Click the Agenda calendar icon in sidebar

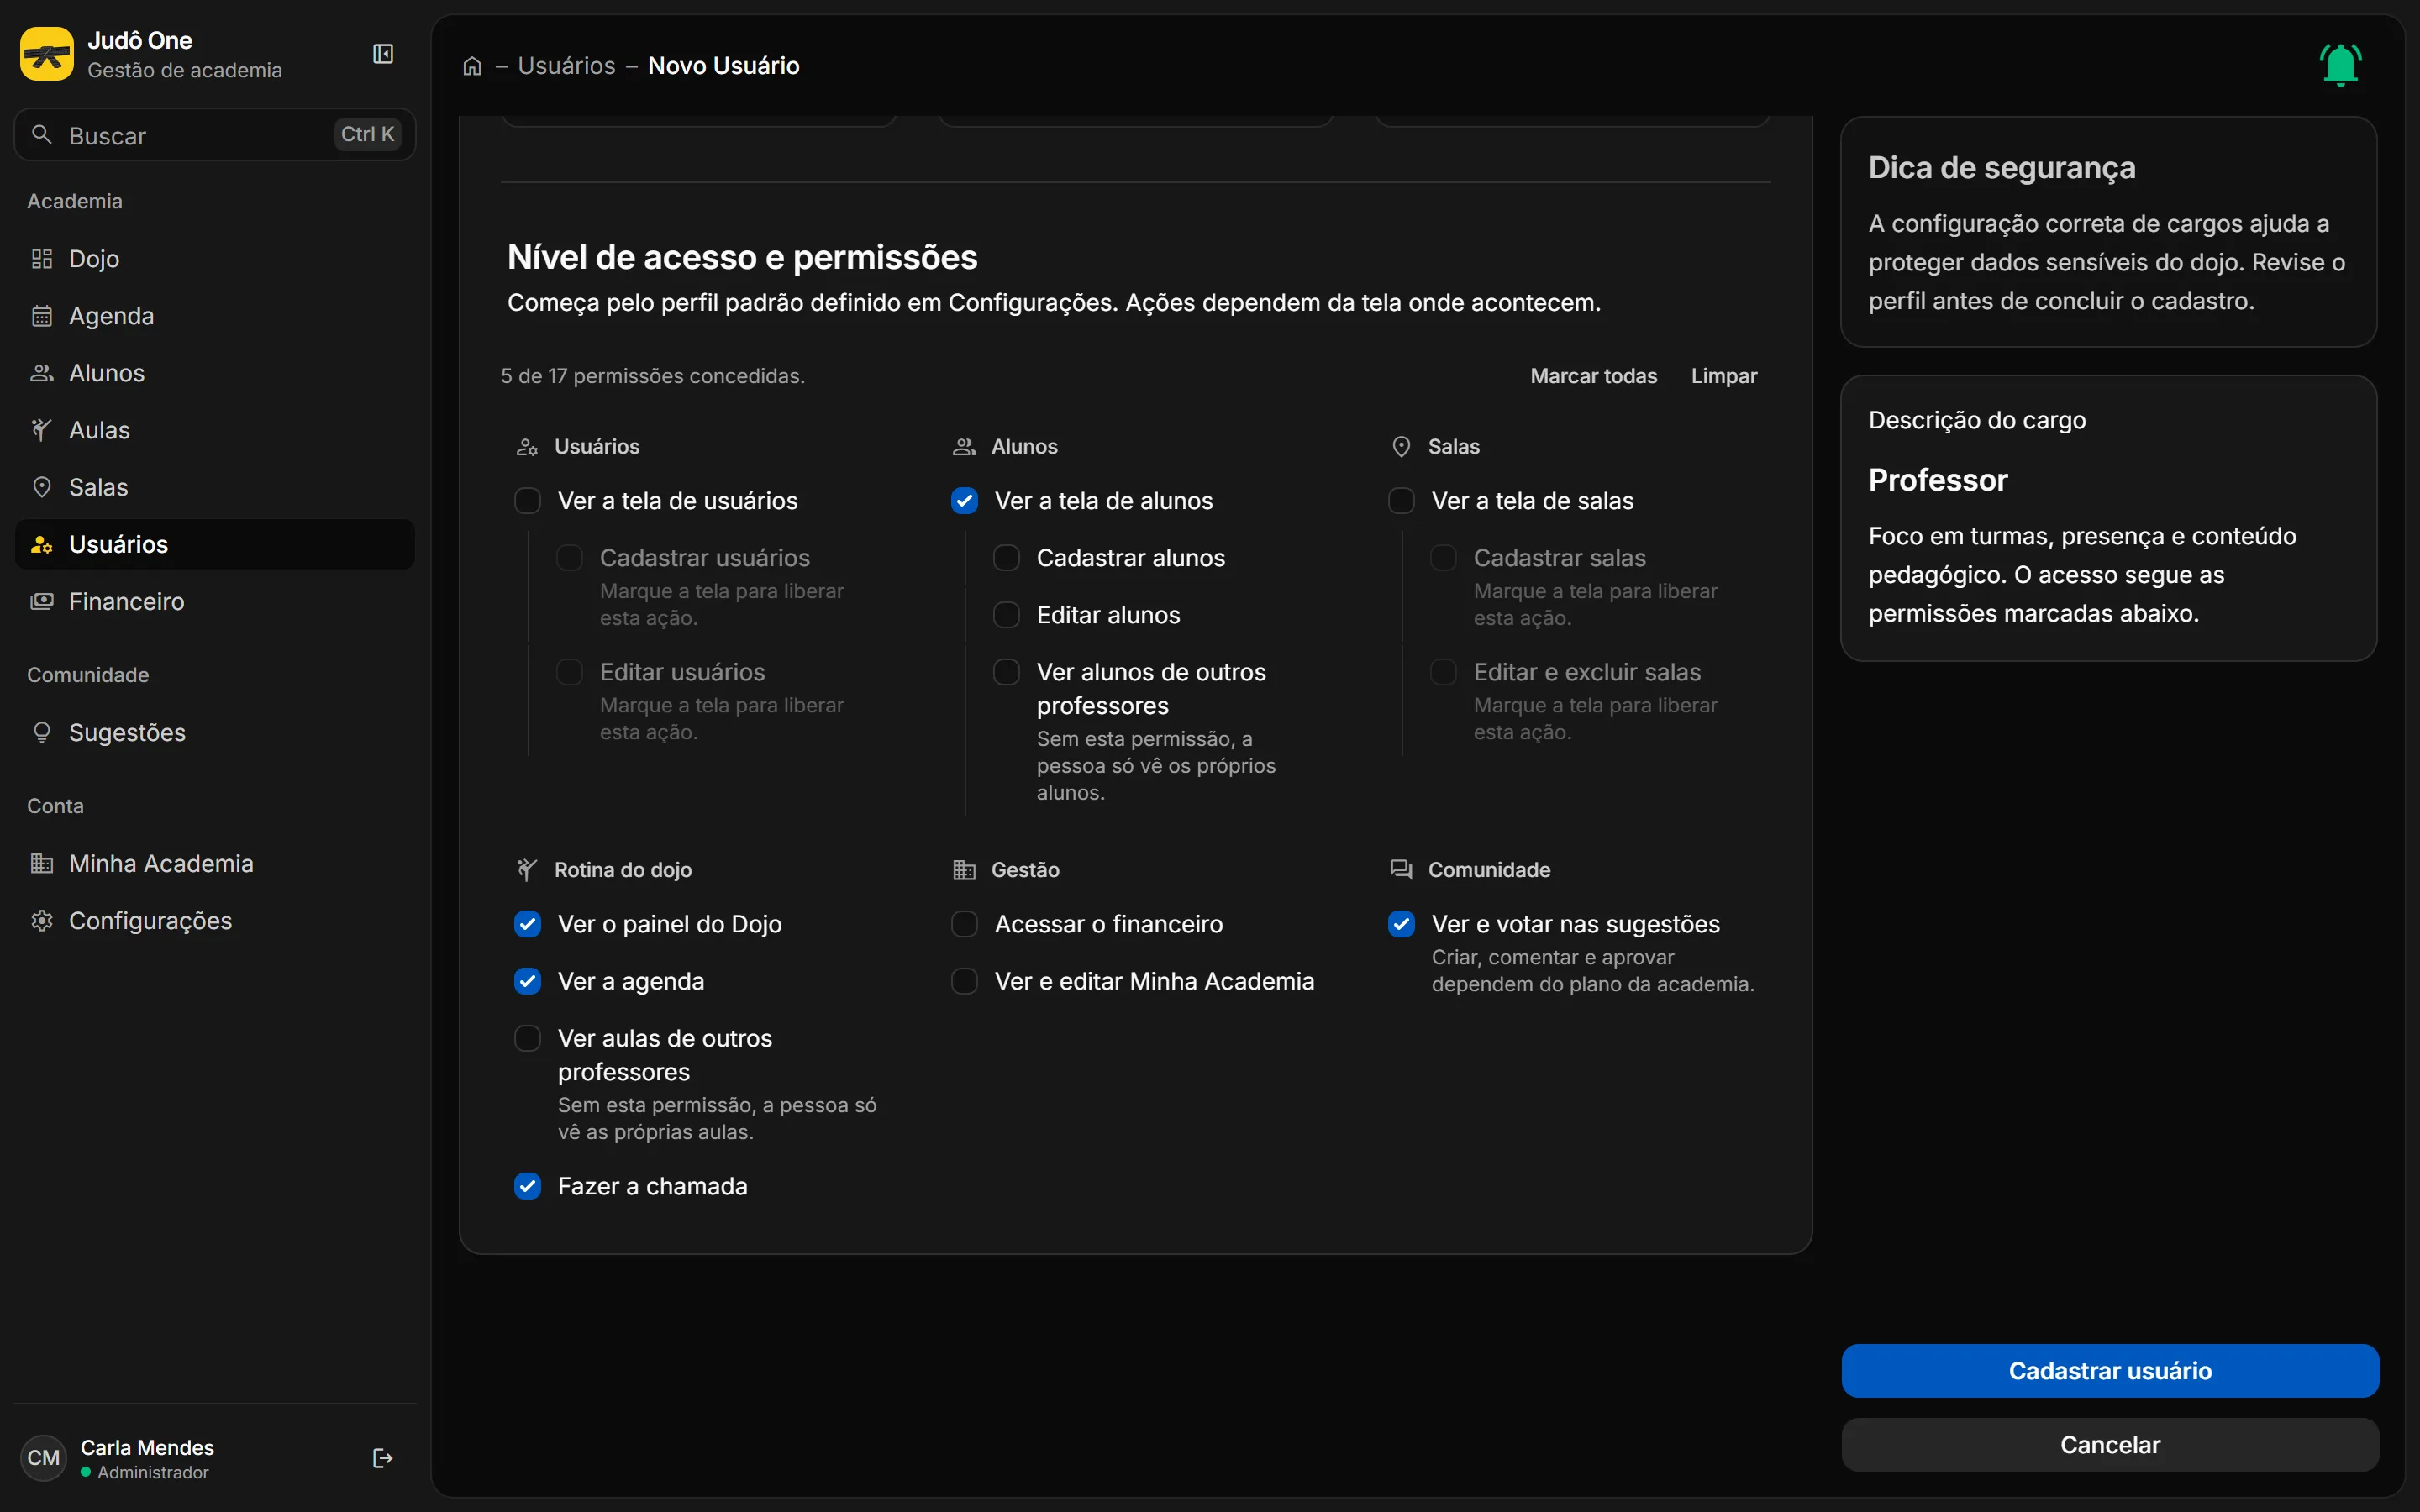[42, 316]
